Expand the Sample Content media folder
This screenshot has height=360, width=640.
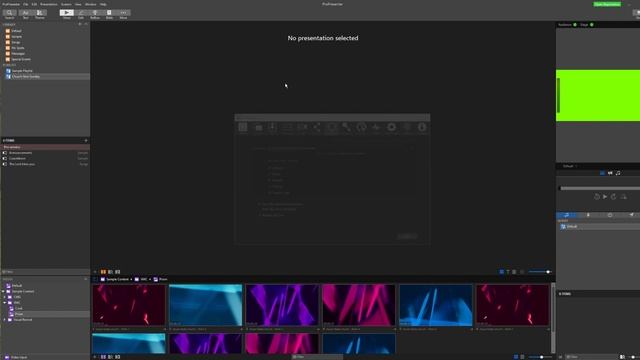[4, 291]
